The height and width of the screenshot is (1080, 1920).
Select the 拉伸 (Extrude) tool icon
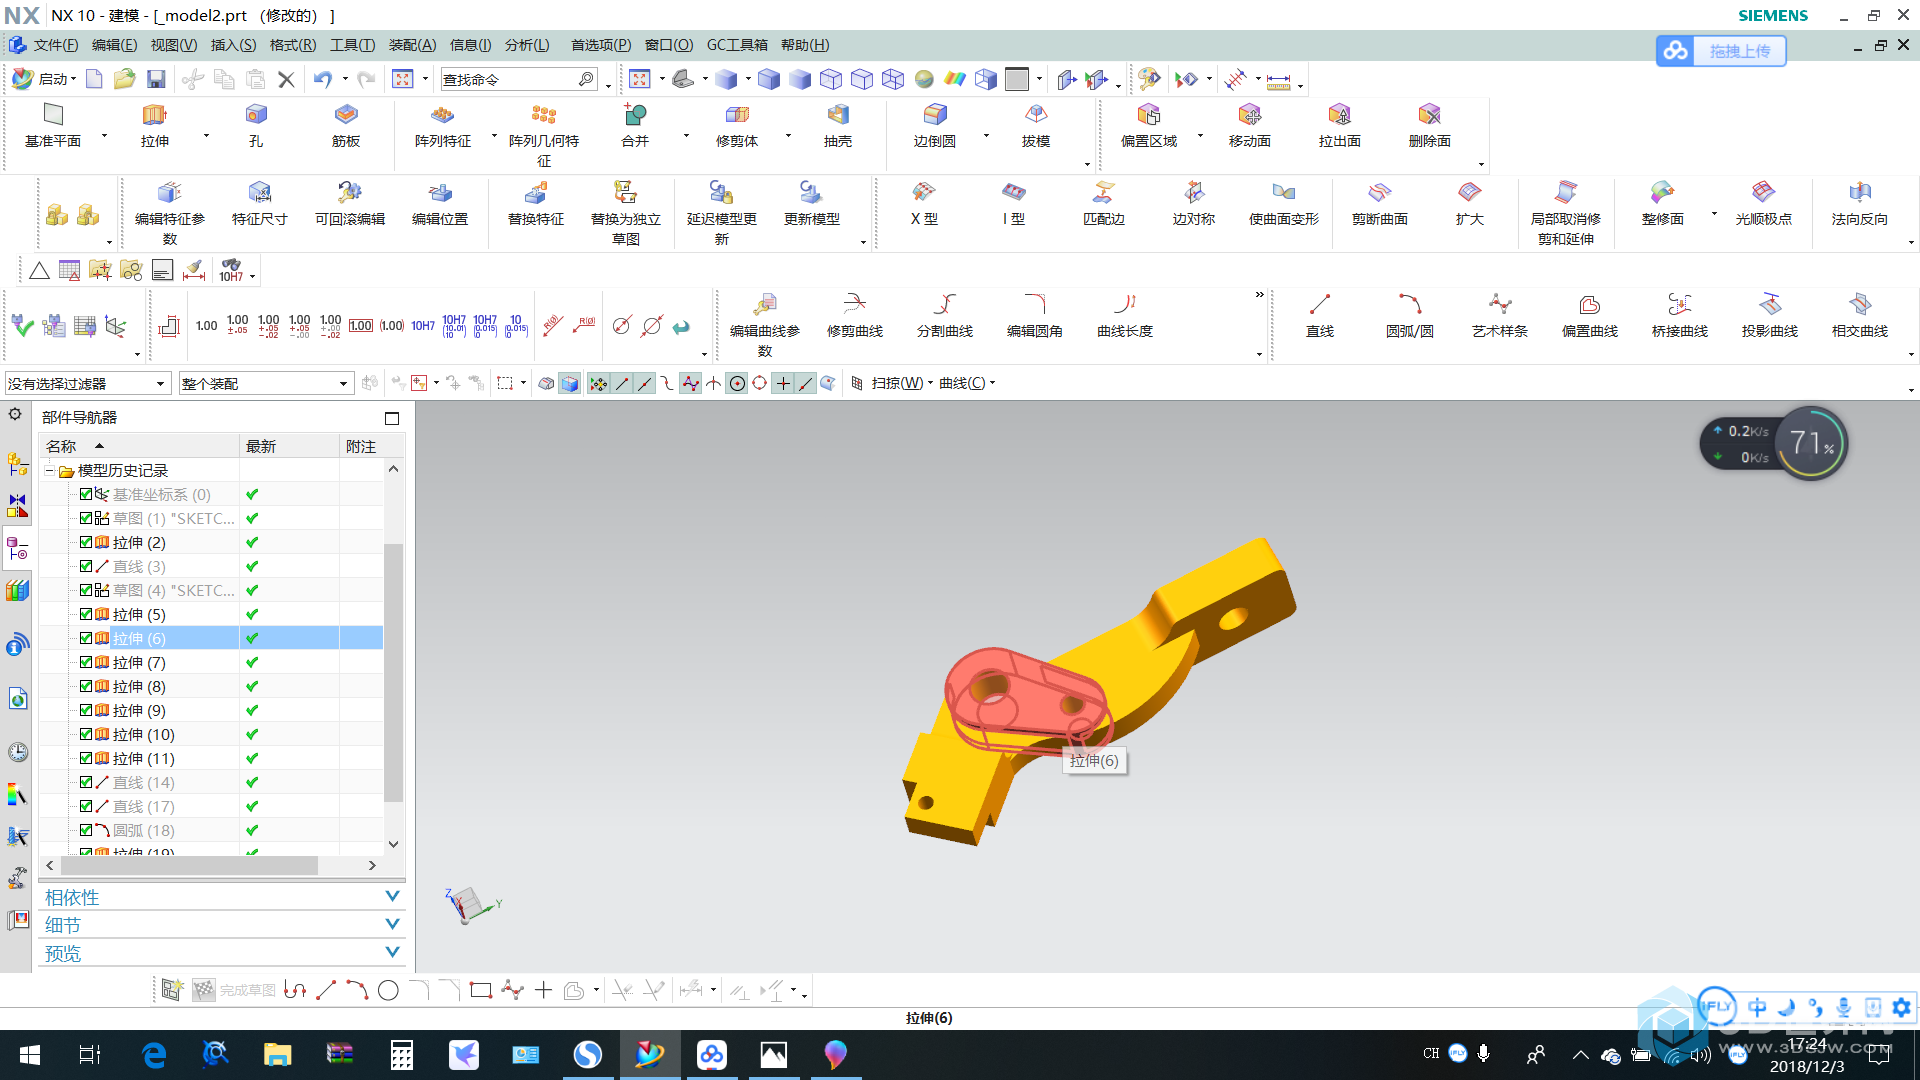(x=155, y=115)
